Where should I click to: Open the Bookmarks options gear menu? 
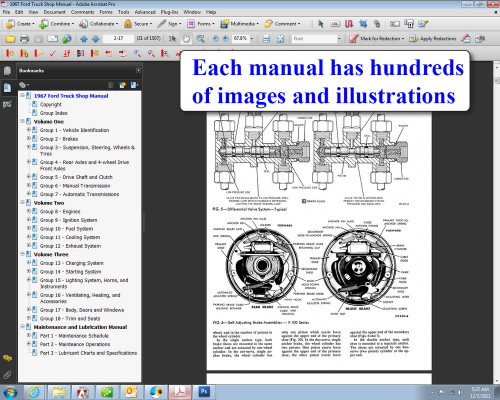(24, 85)
